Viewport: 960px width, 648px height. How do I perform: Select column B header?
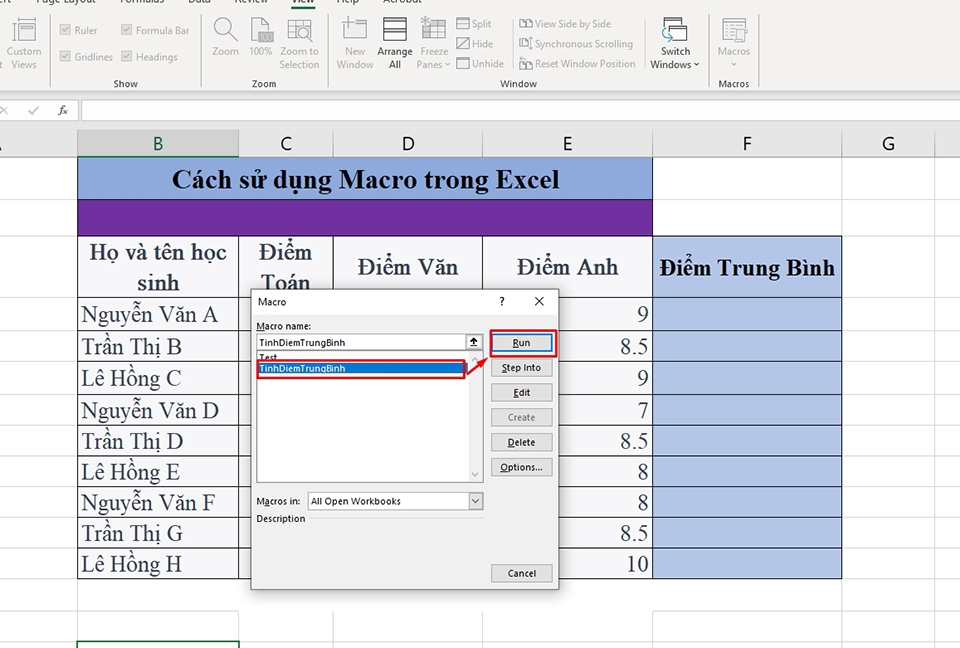(158, 143)
